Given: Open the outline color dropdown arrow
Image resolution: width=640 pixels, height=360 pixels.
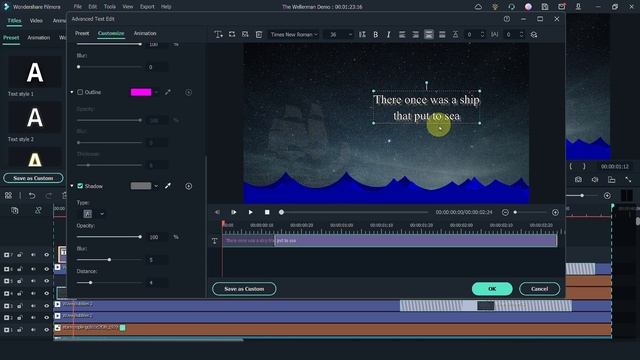Looking at the screenshot, I should pos(156,93).
